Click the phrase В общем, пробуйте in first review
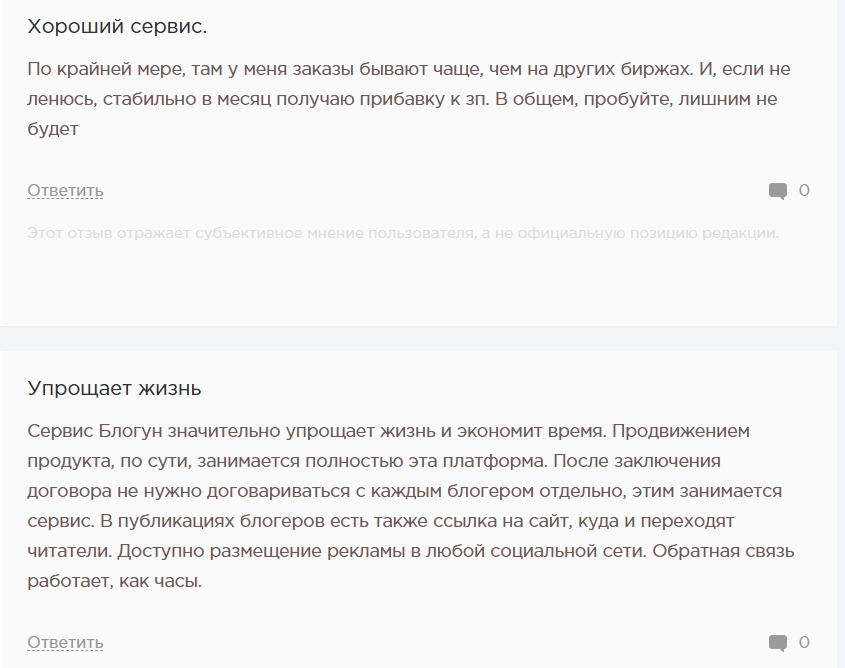 point(565,100)
